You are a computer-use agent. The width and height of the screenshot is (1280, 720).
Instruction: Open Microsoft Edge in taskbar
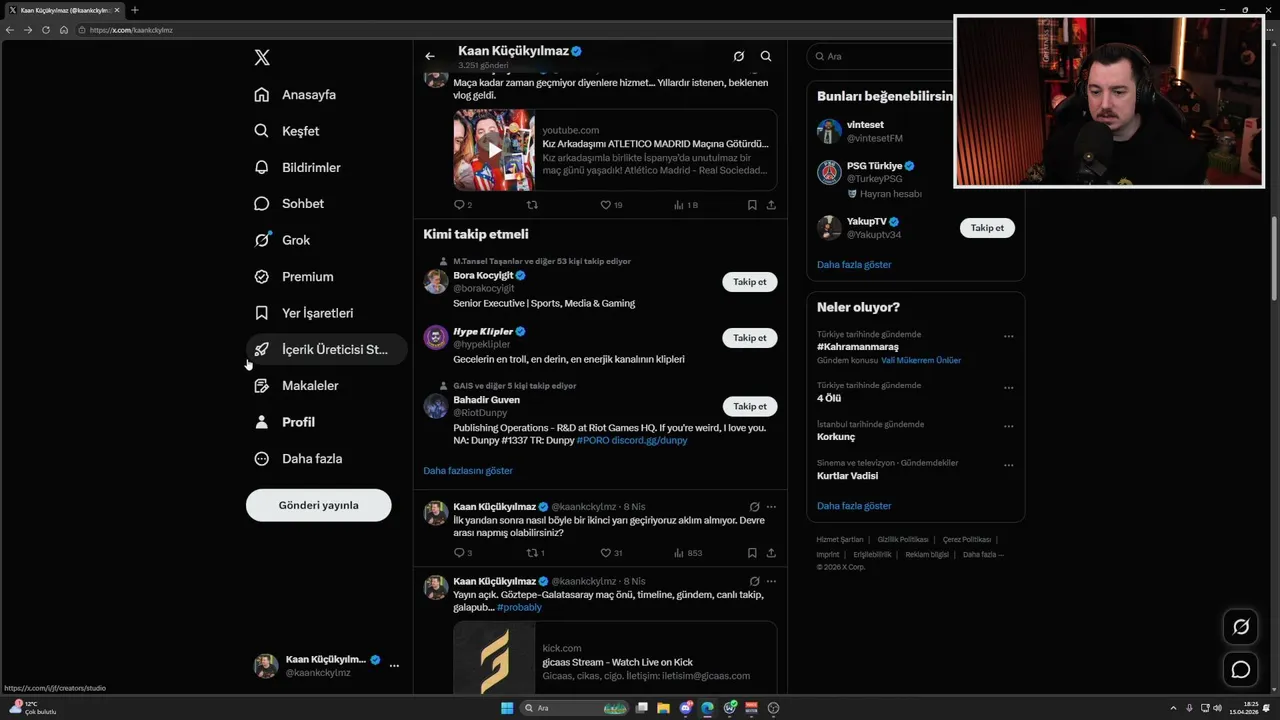tap(708, 708)
